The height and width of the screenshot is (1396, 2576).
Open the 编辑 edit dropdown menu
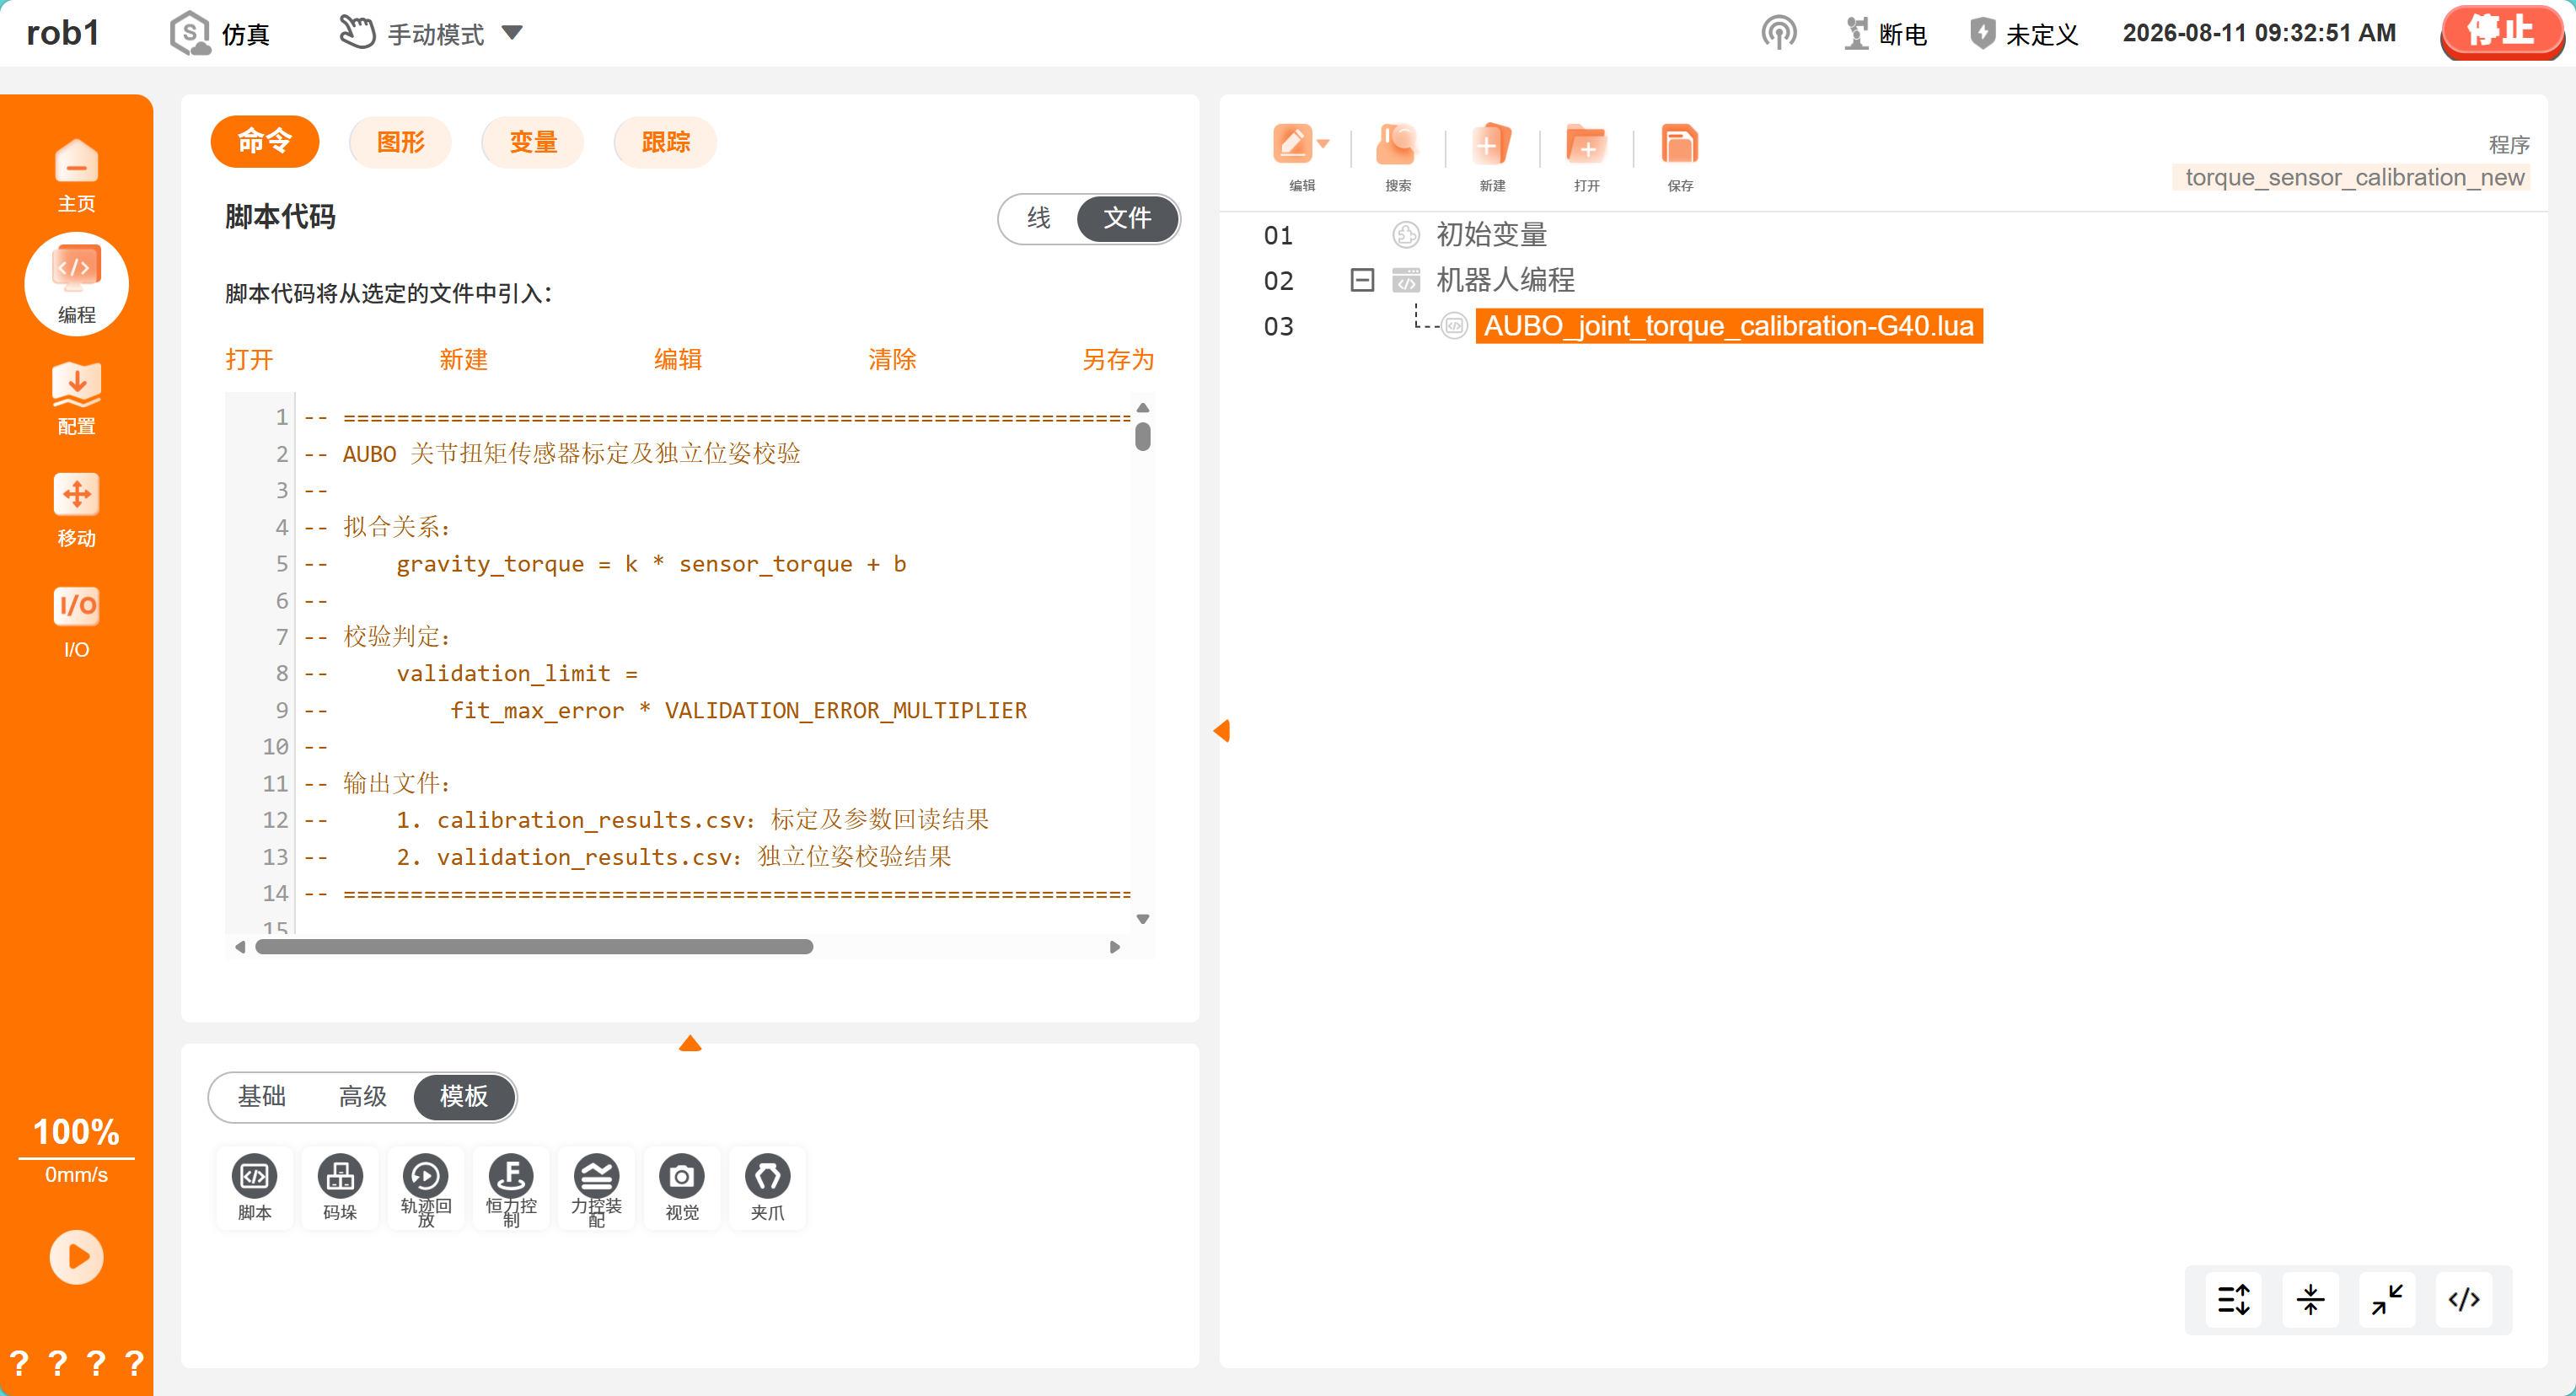pyautogui.click(x=1301, y=157)
